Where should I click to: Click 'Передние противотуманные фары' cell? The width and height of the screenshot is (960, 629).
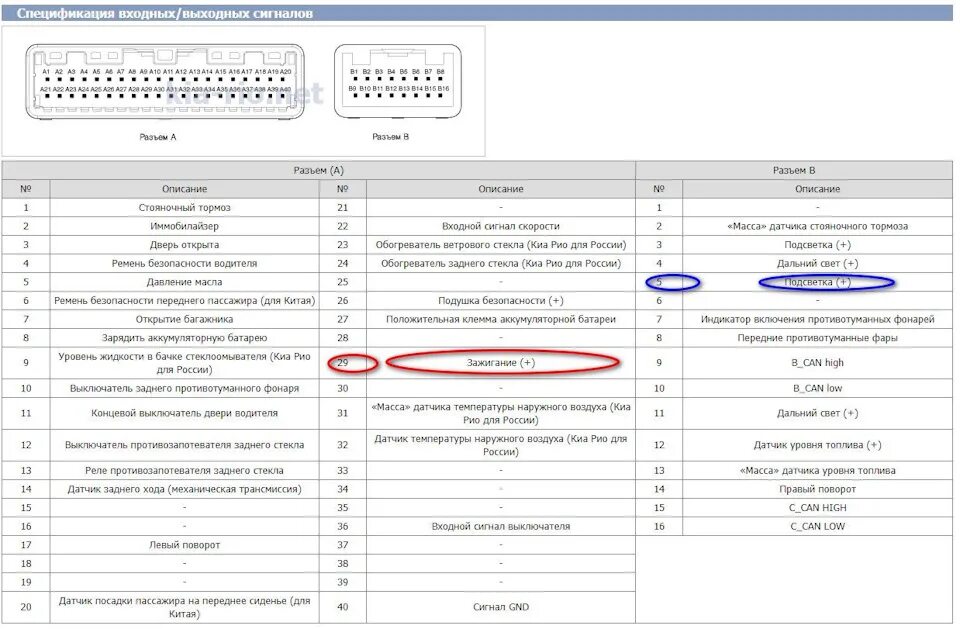pyautogui.click(x=817, y=337)
